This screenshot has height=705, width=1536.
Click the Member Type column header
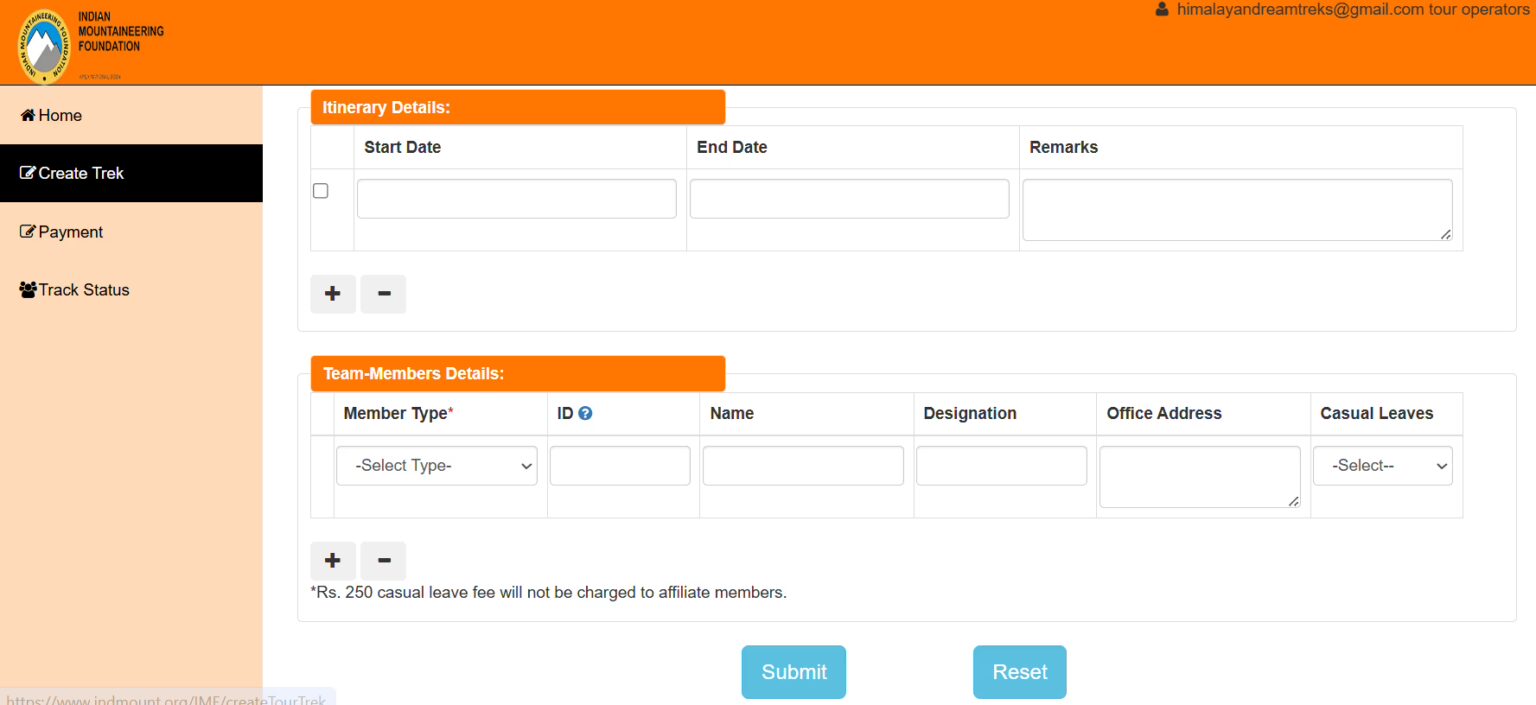coord(398,413)
